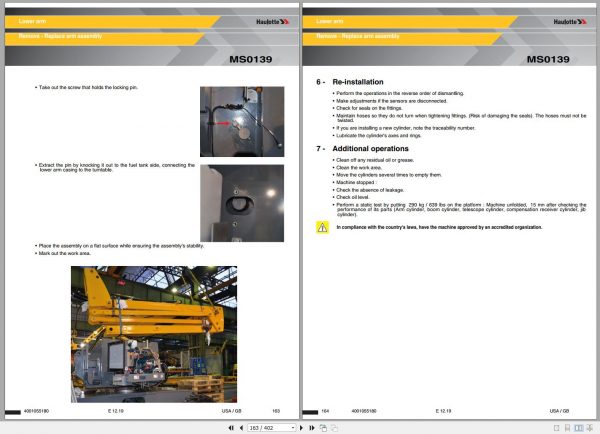
Task: Click 'Lubricate the cylinder's axes and rings' line
Action: [377, 135]
